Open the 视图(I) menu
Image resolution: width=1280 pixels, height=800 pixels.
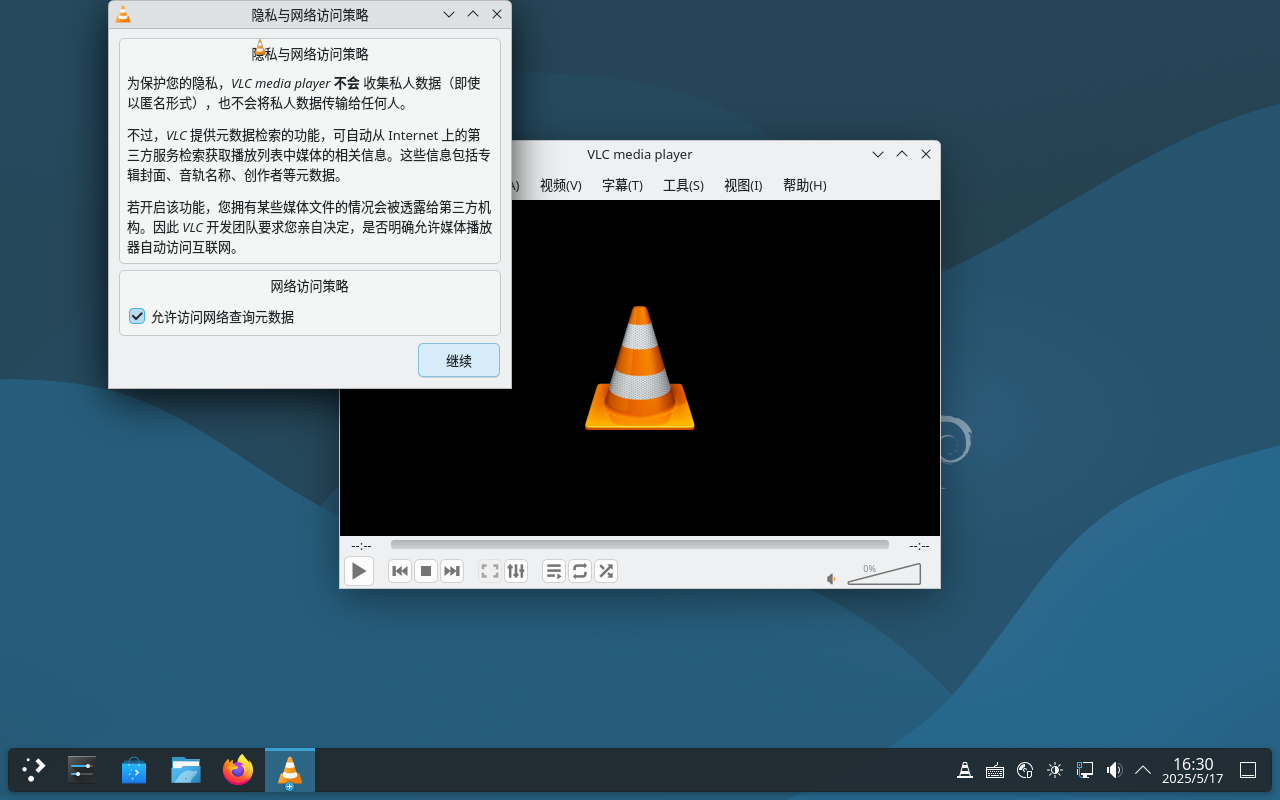[x=743, y=185]
